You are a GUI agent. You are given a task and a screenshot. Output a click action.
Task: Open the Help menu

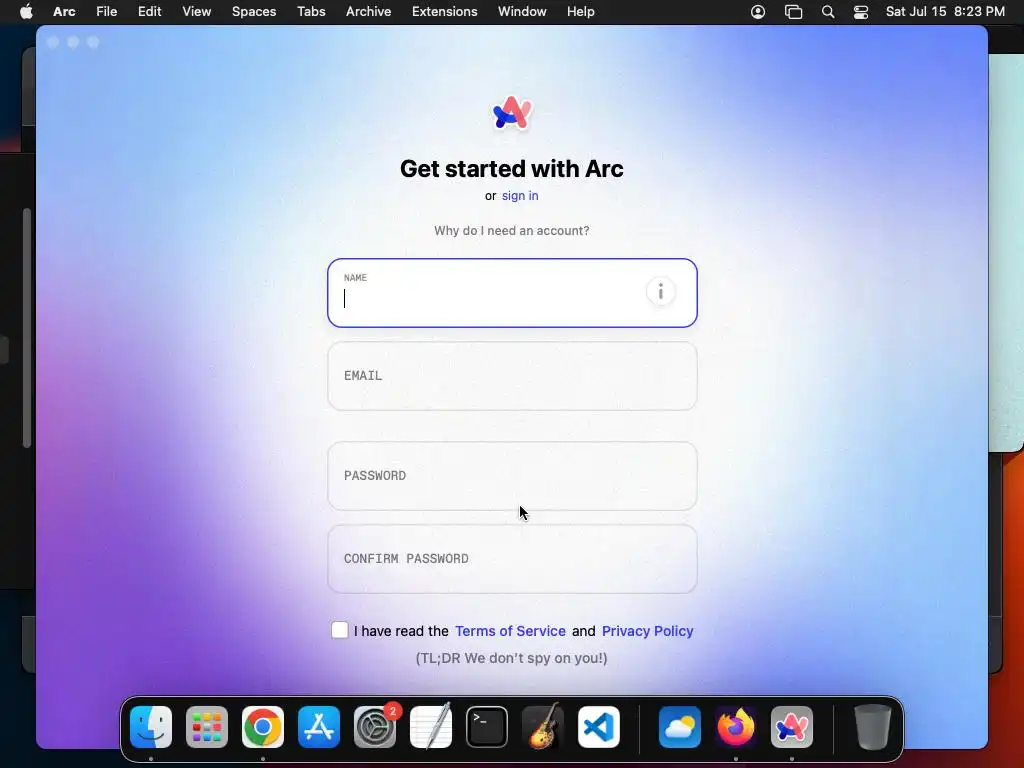581,12
